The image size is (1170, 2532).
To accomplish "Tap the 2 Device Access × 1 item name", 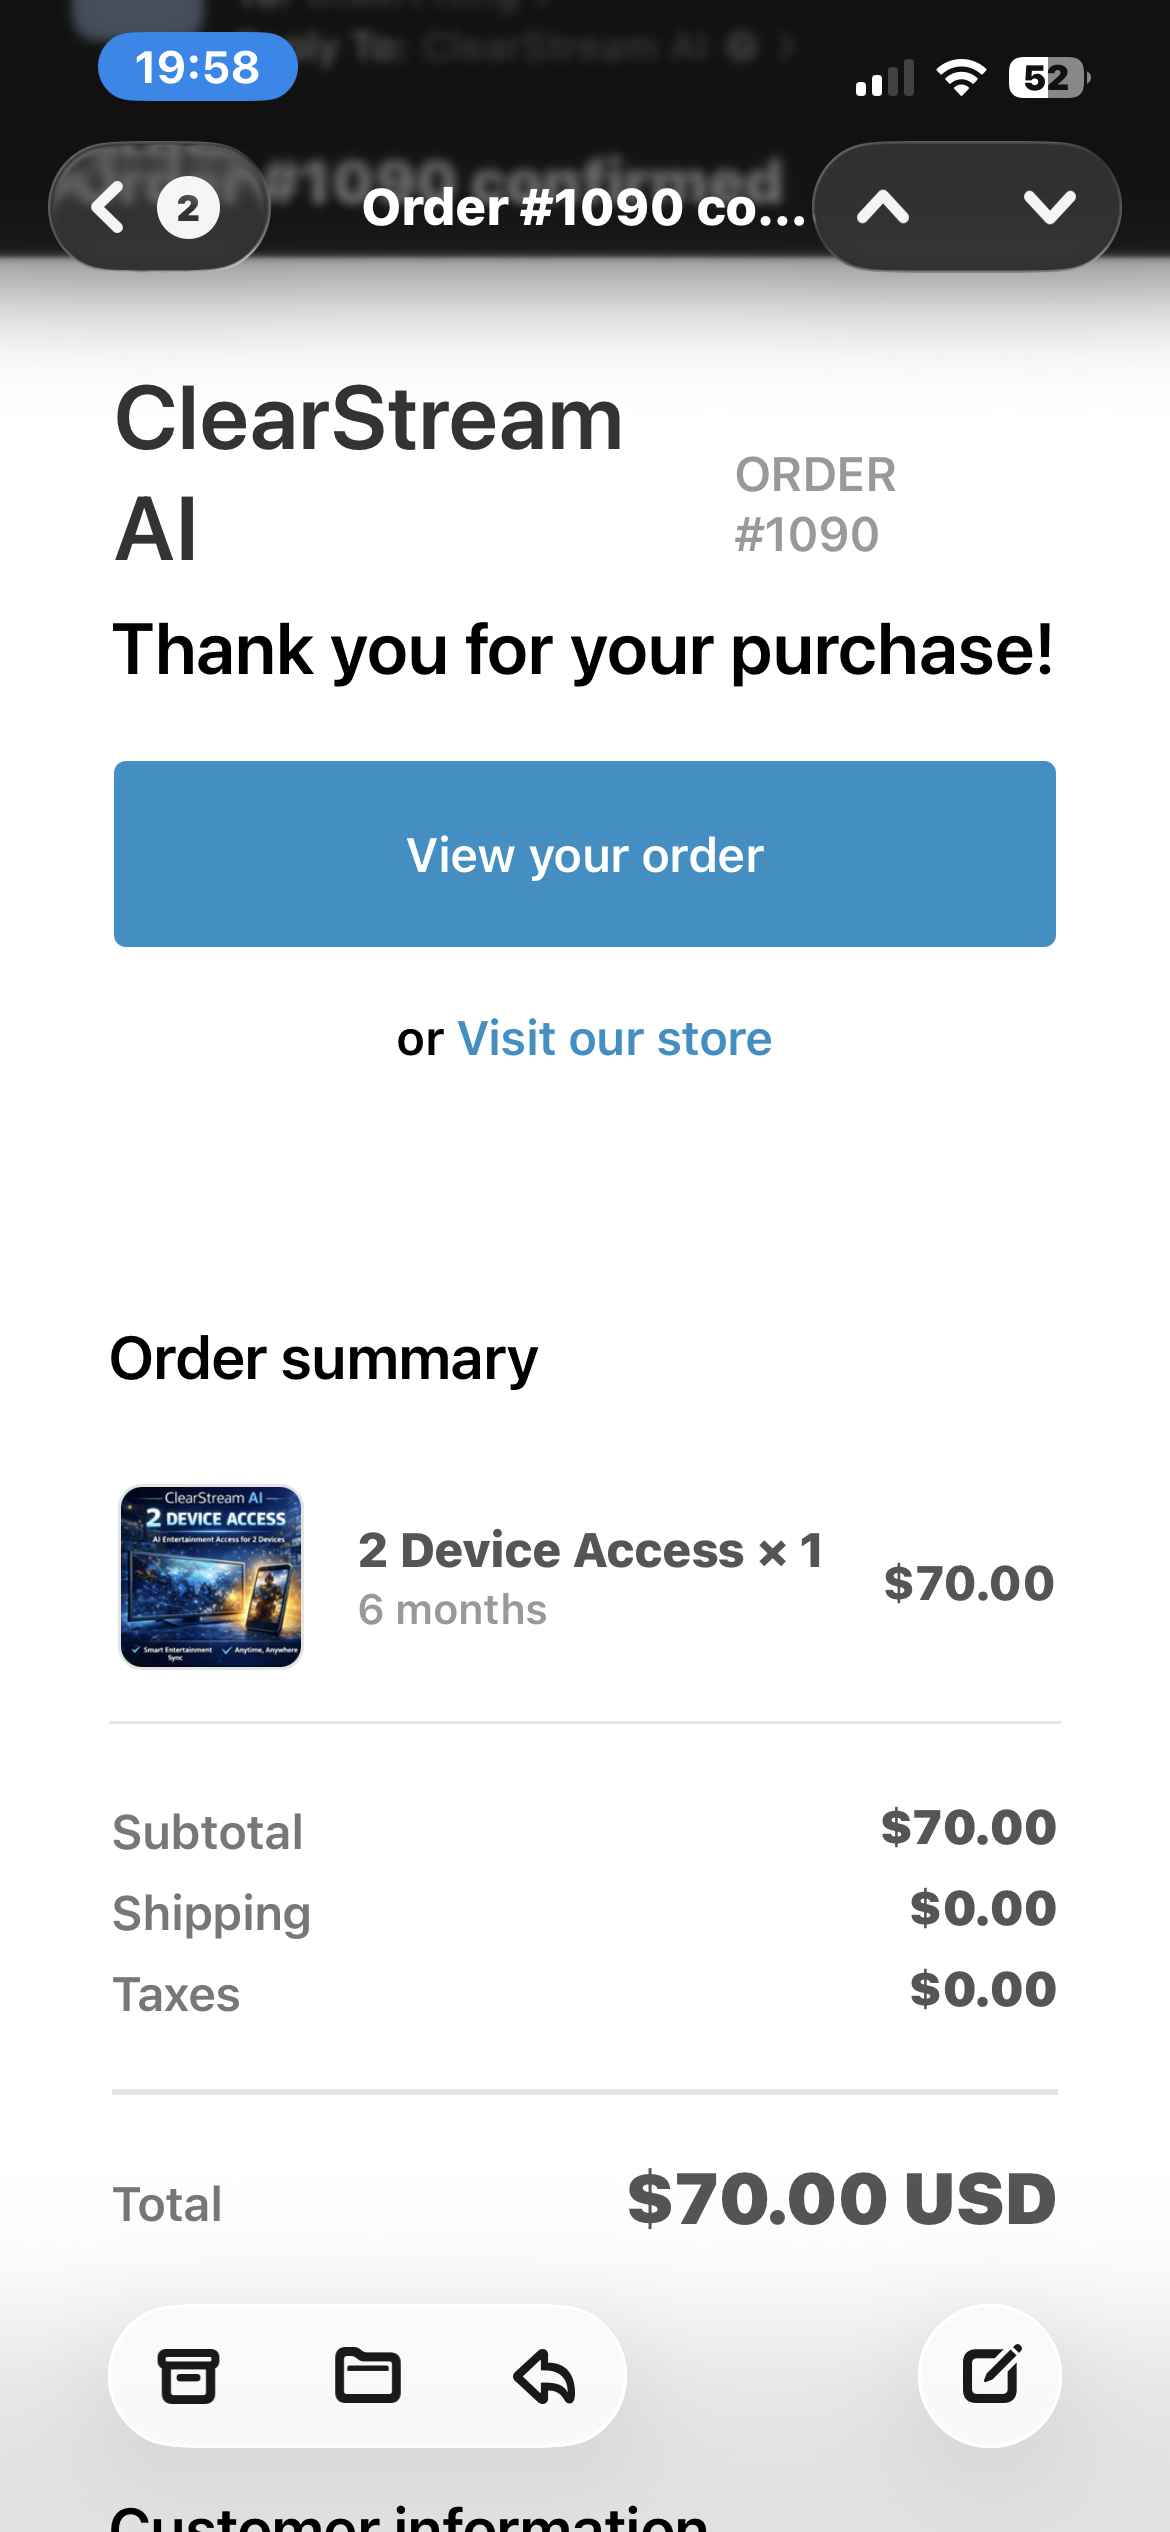I will pos(590,1551).
